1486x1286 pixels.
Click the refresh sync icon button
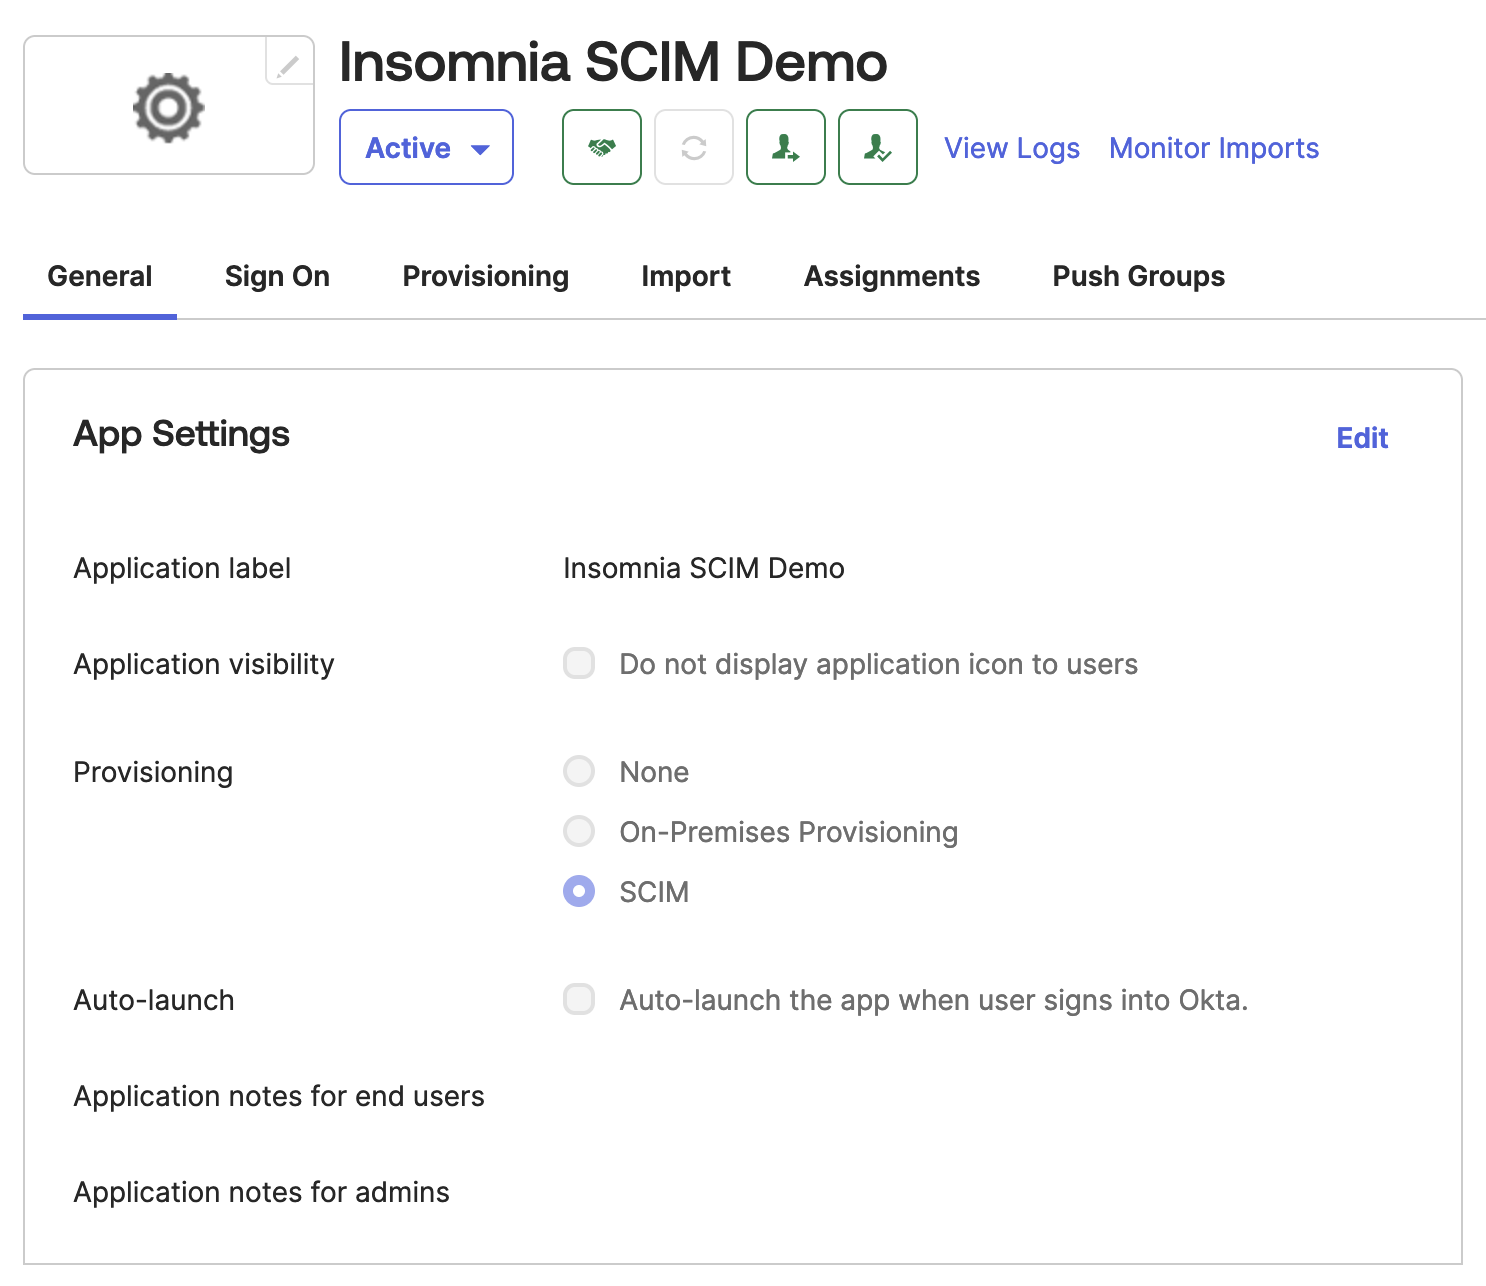coord(694,147)
